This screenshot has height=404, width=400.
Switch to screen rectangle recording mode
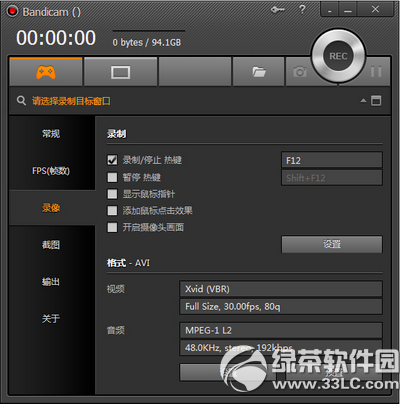click(x=120, y=72)
